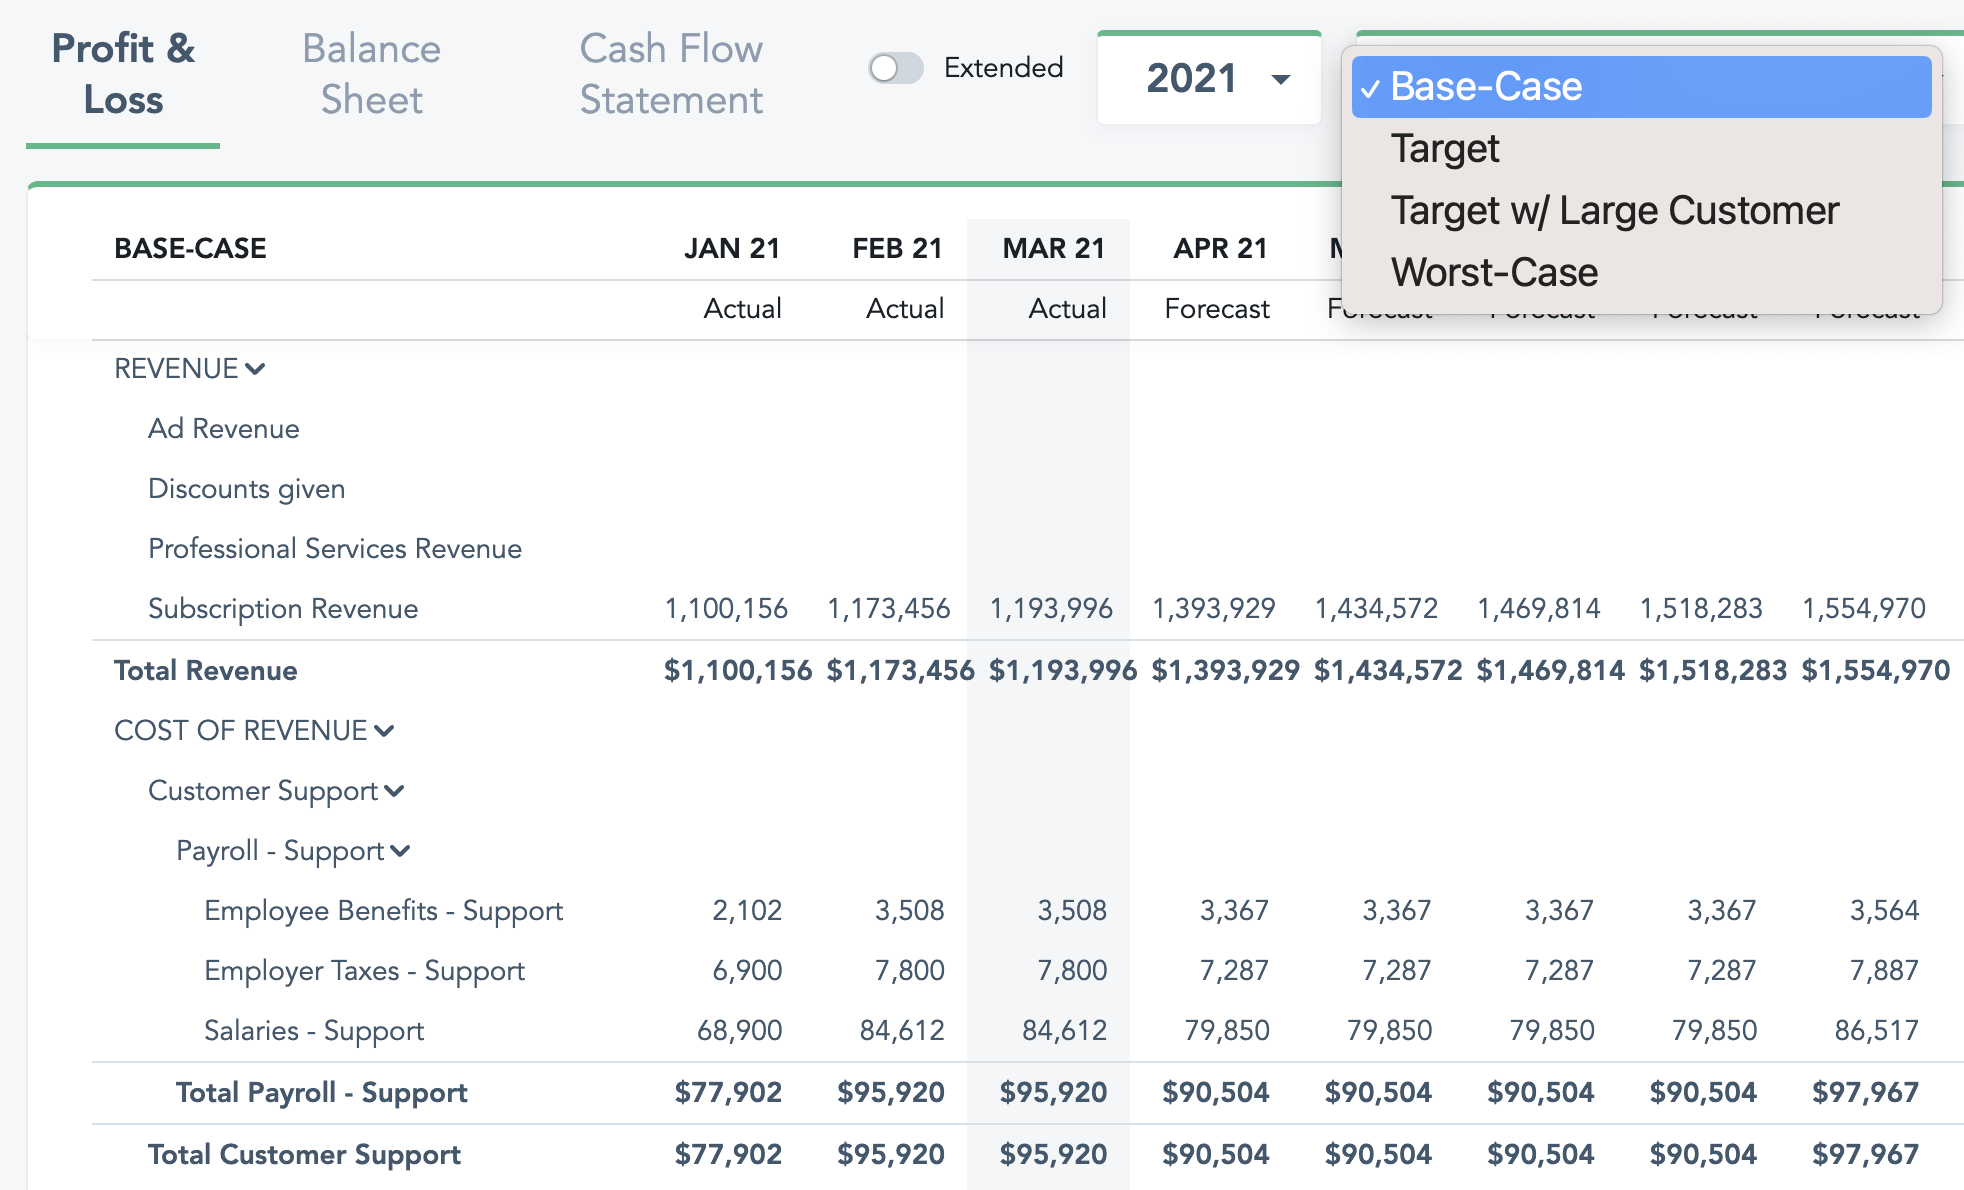Viewport: 1964px width, 1190px height.
Task: Collapse the COST OF REVENUE chevron
Action: pos(384,731)
